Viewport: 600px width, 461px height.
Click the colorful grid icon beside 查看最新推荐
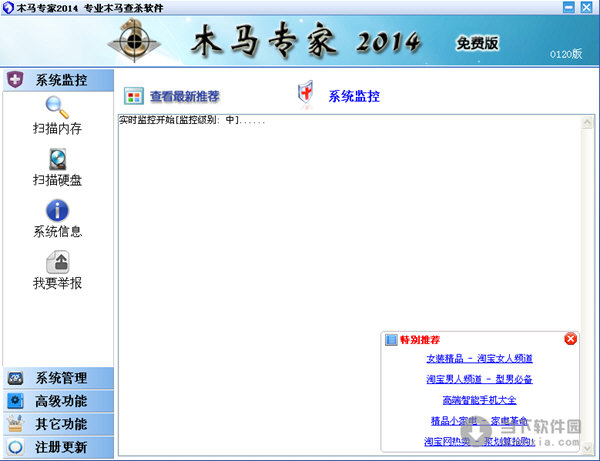[134, 96]
